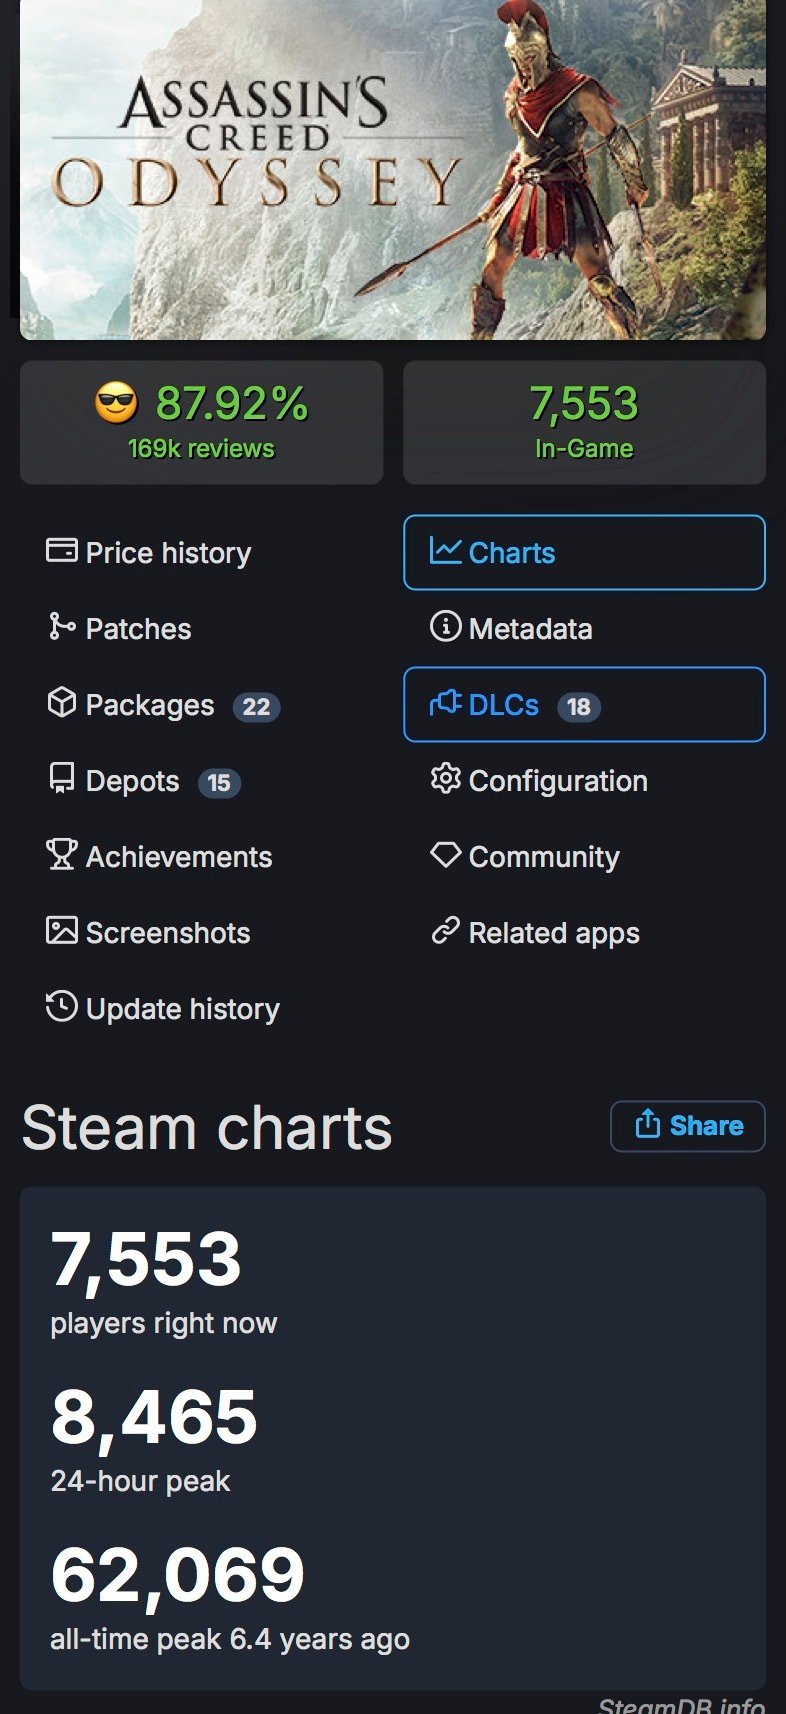Click the Depots drive icon

62,778
